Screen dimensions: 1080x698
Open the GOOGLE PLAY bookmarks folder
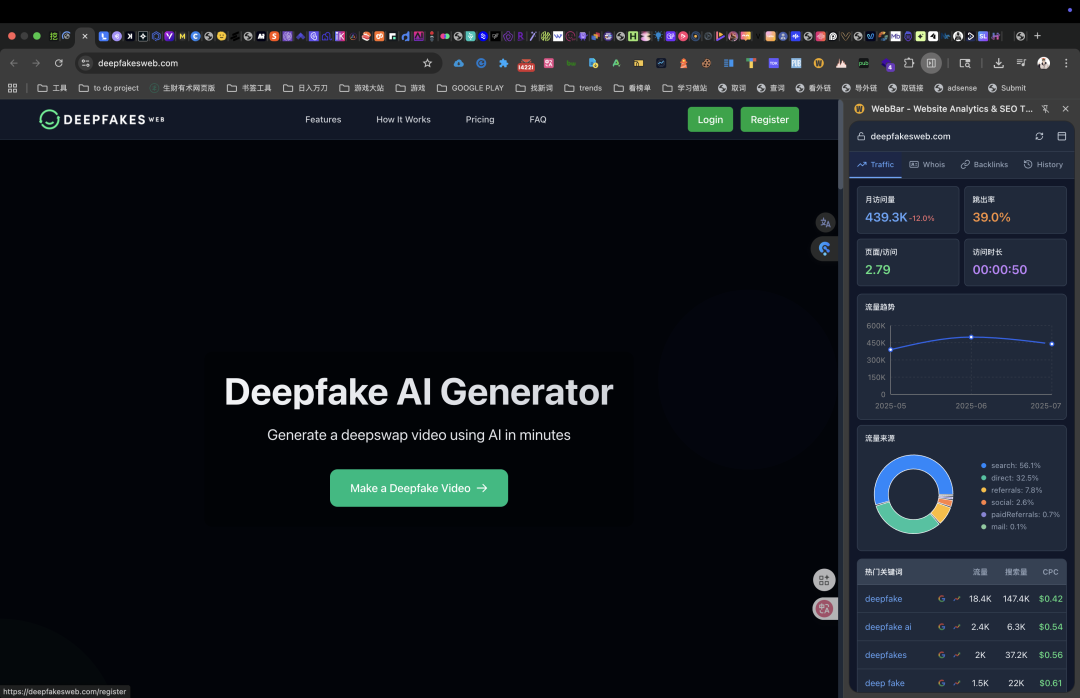pyautogui.click(x=470, y=88)
